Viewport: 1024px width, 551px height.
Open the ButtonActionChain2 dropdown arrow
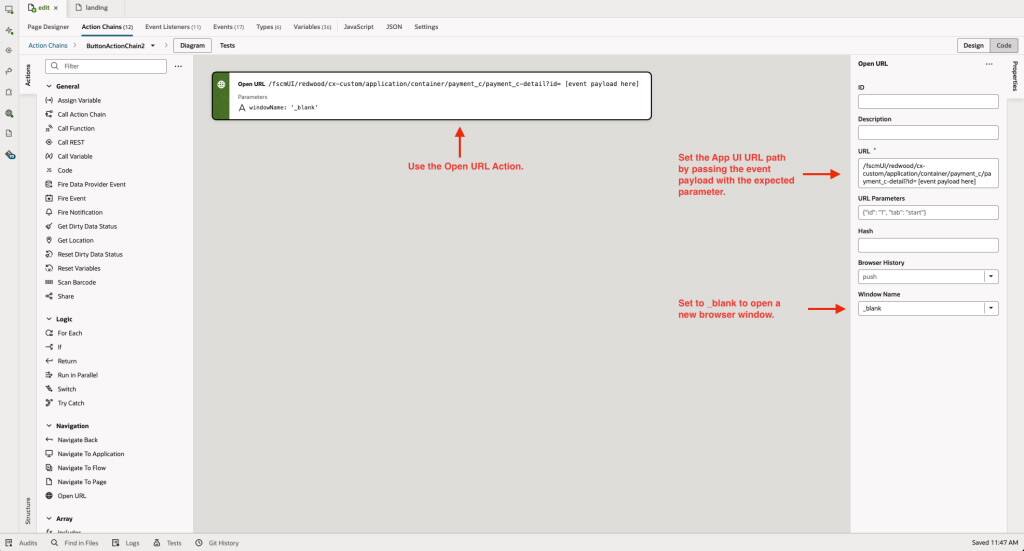153,46
